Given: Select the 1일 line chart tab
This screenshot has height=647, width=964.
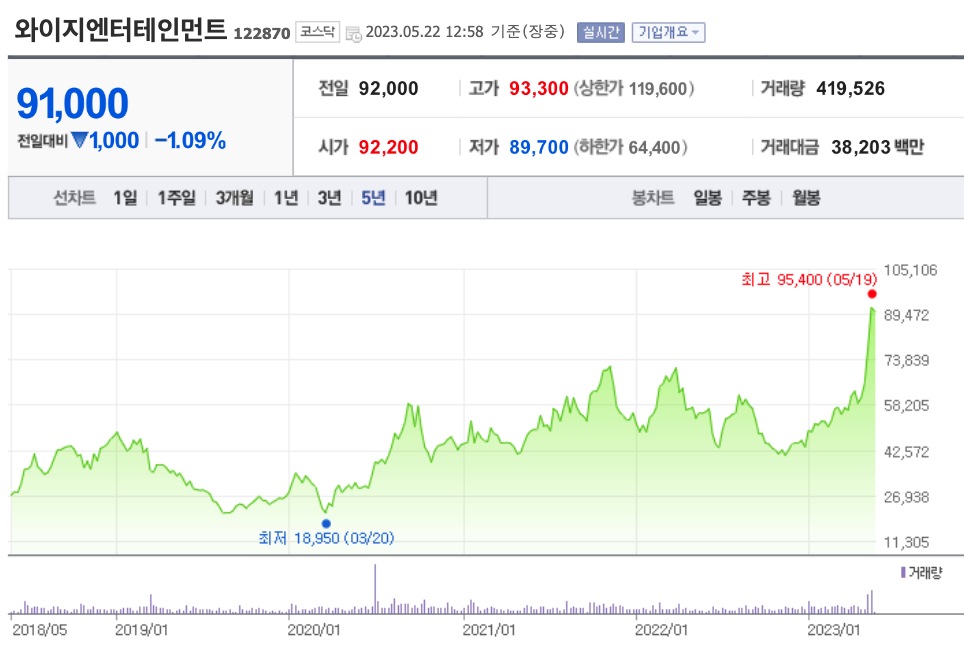Looking at the screenshot, I should [x=125, y=198].
